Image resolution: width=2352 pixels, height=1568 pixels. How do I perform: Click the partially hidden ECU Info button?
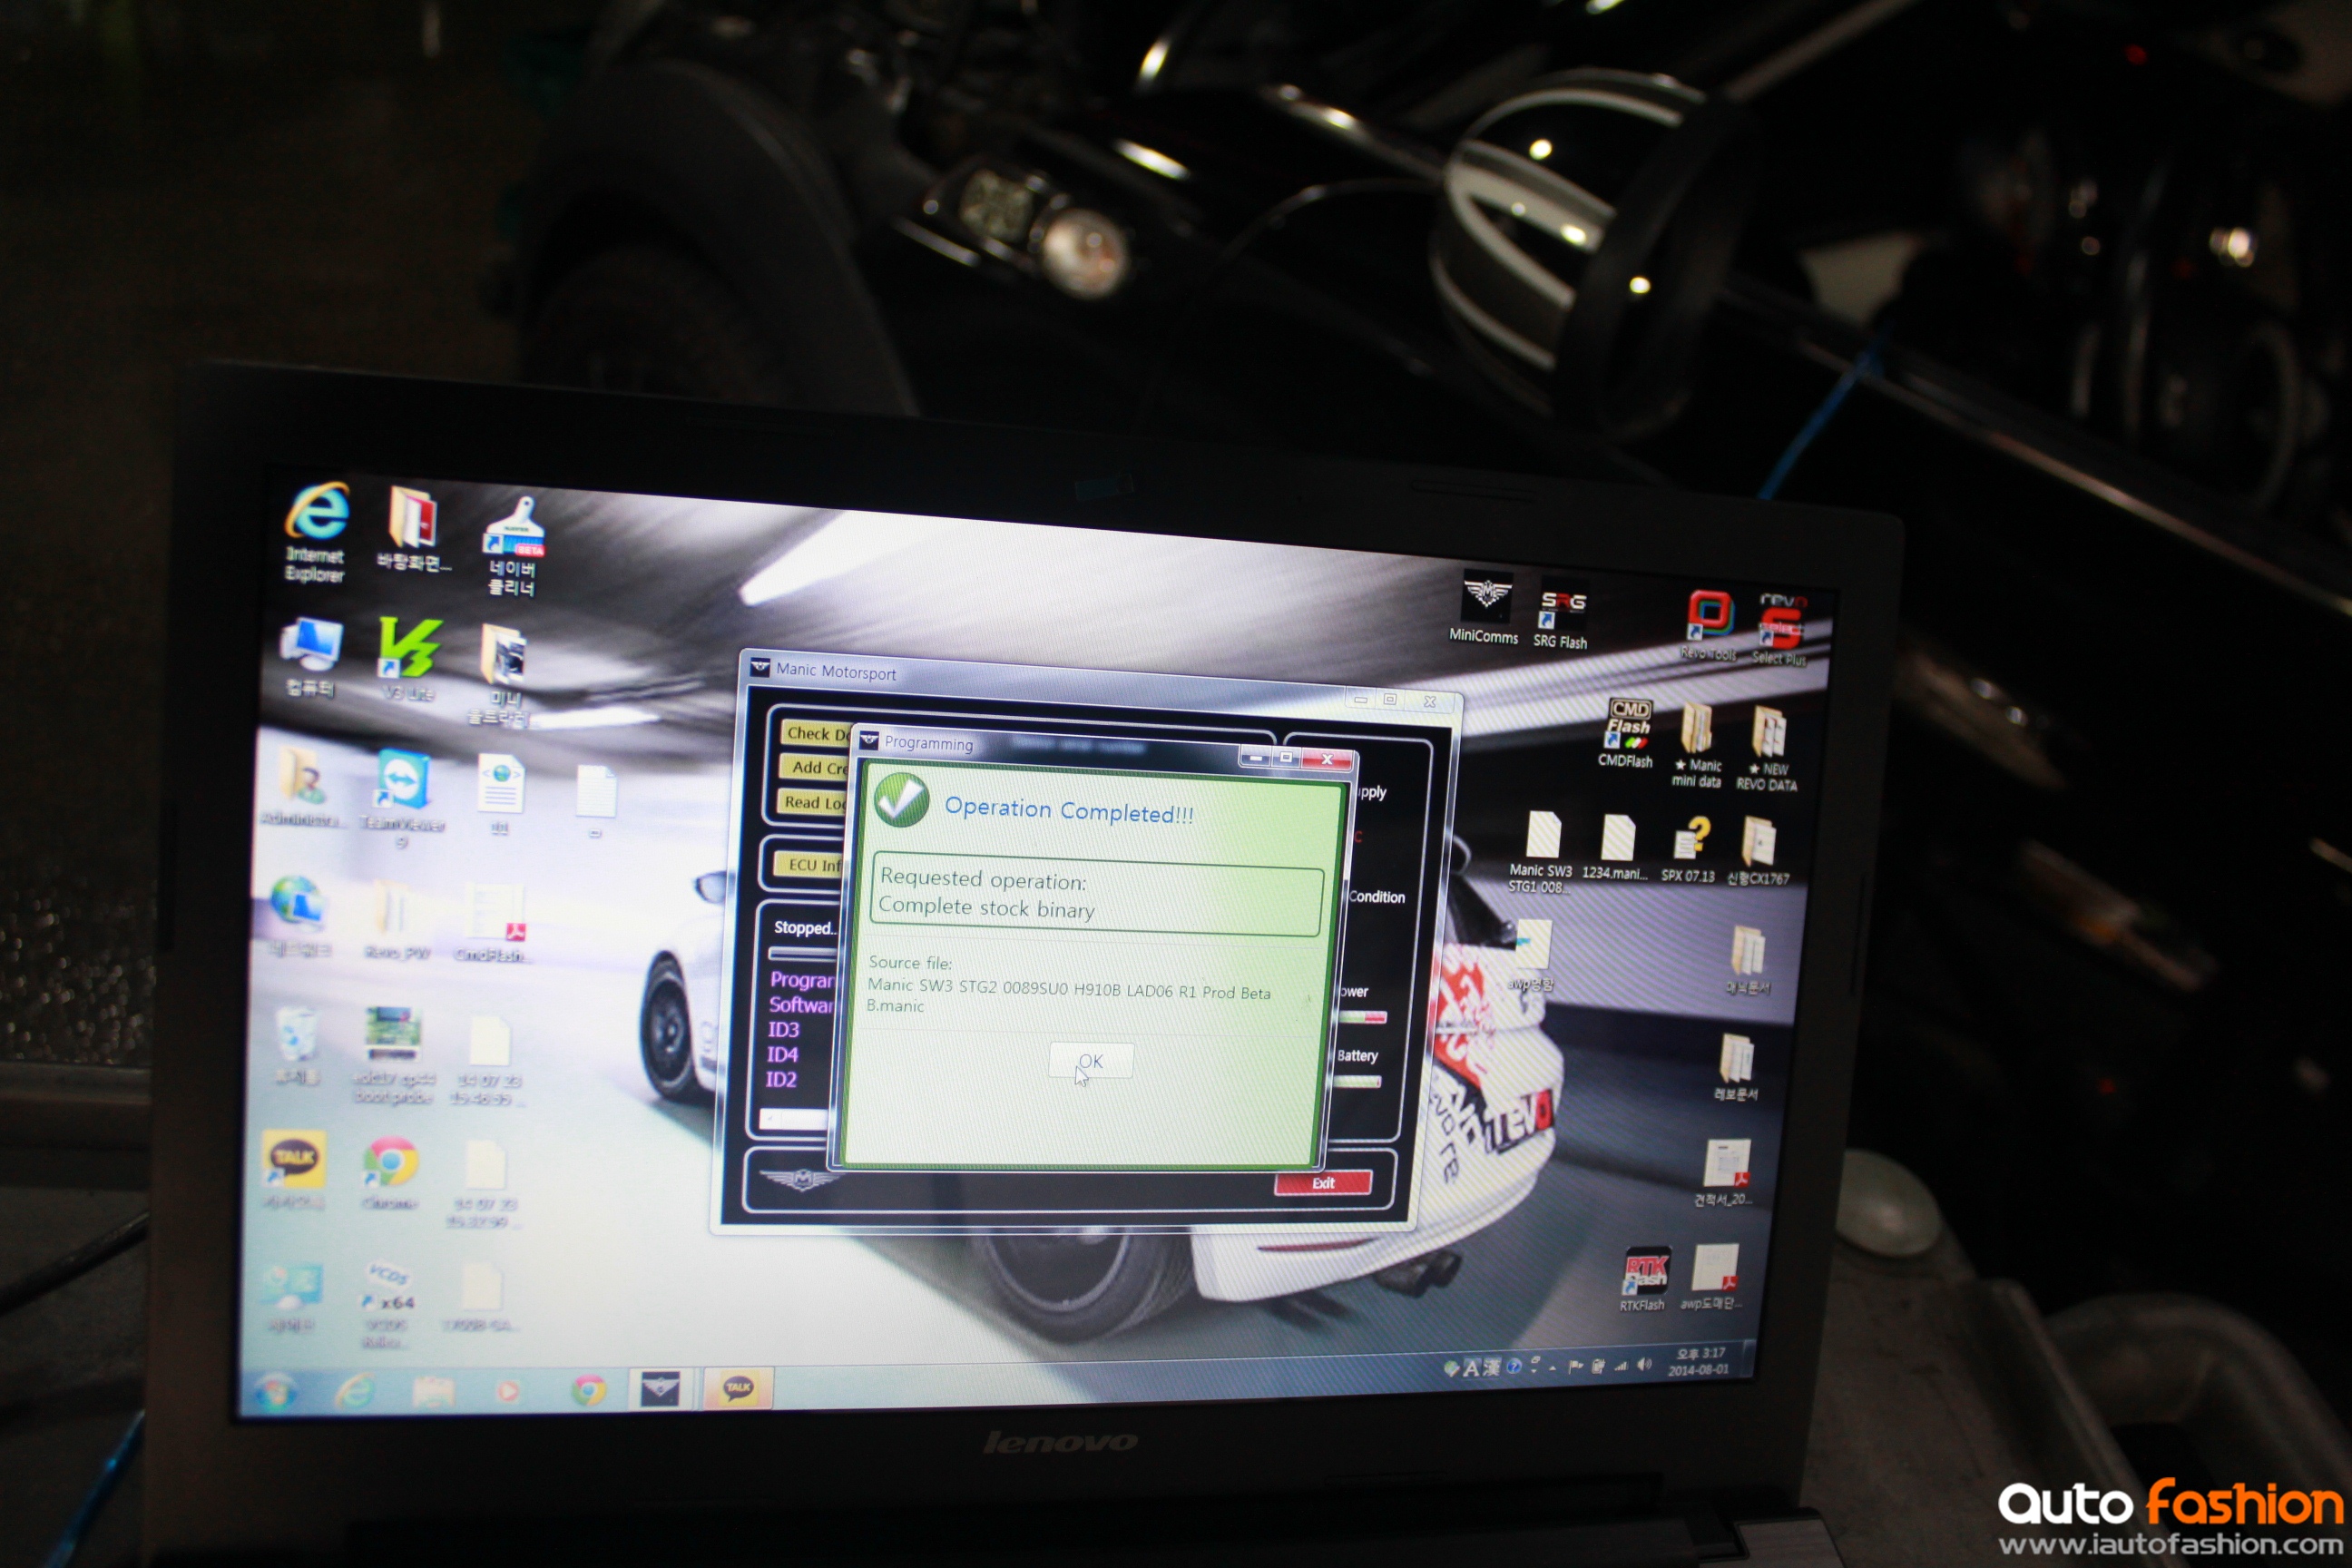coord(808,864)
